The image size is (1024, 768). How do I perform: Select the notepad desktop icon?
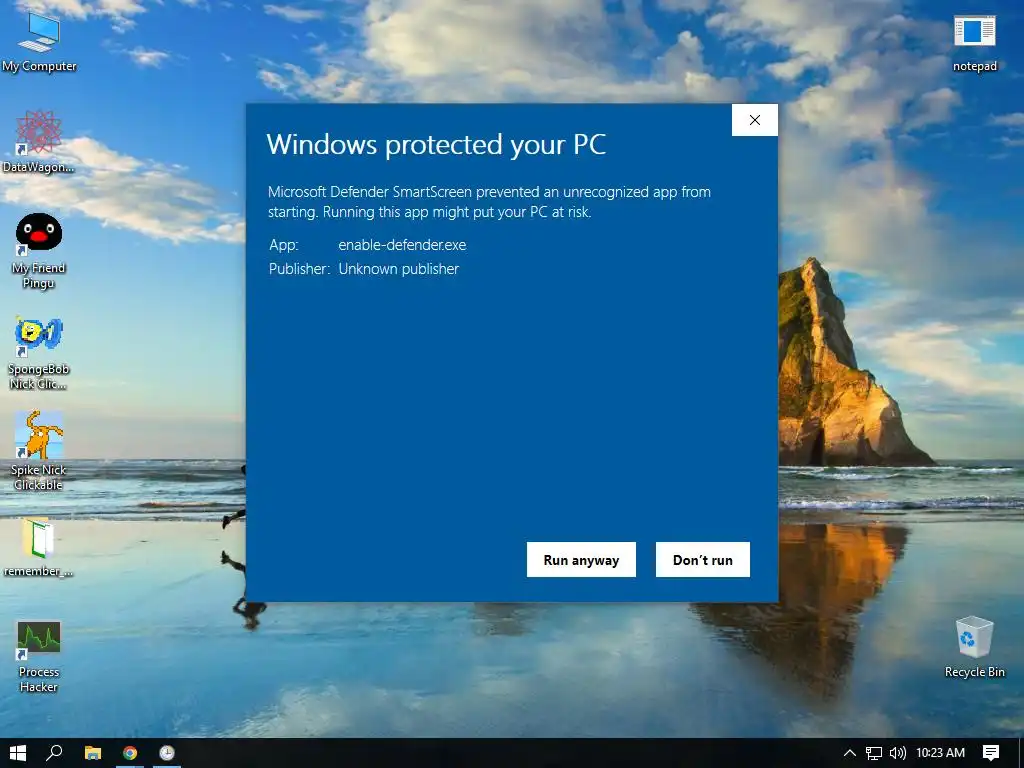click(974, 43)
